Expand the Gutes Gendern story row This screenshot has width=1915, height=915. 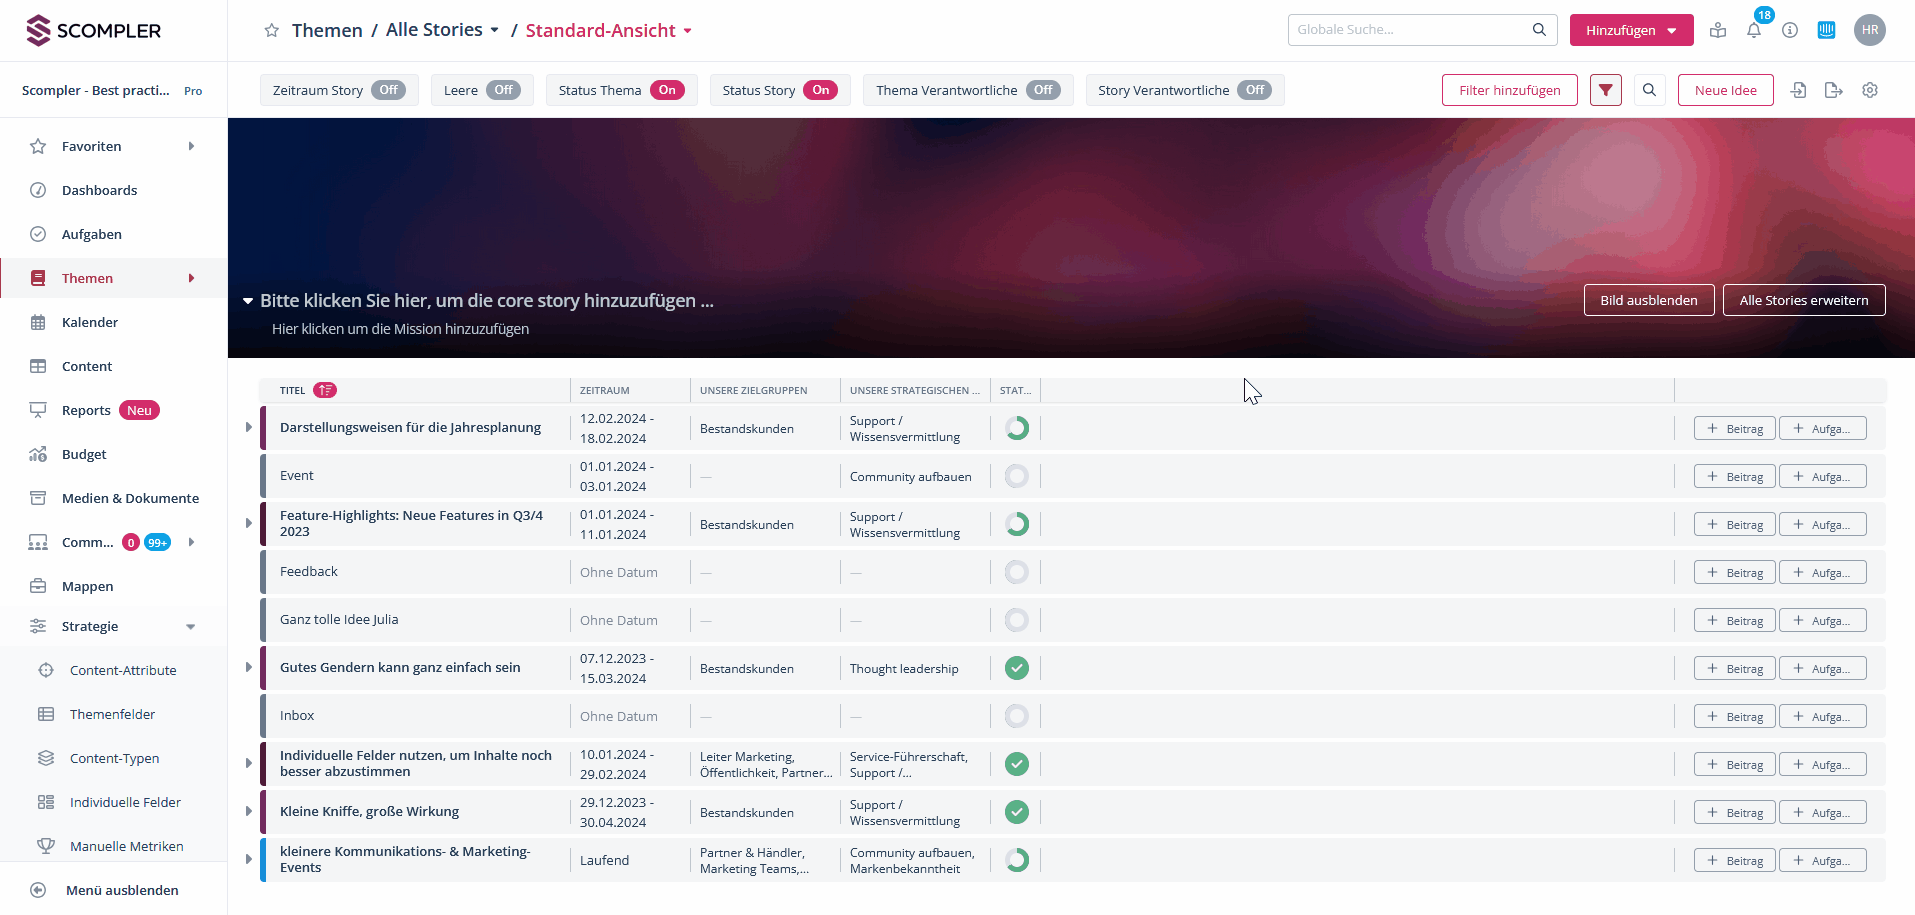tap(249, 667)
